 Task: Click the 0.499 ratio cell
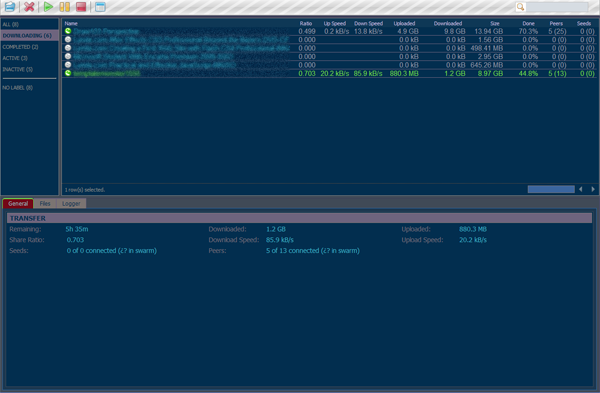coord(307,31)
